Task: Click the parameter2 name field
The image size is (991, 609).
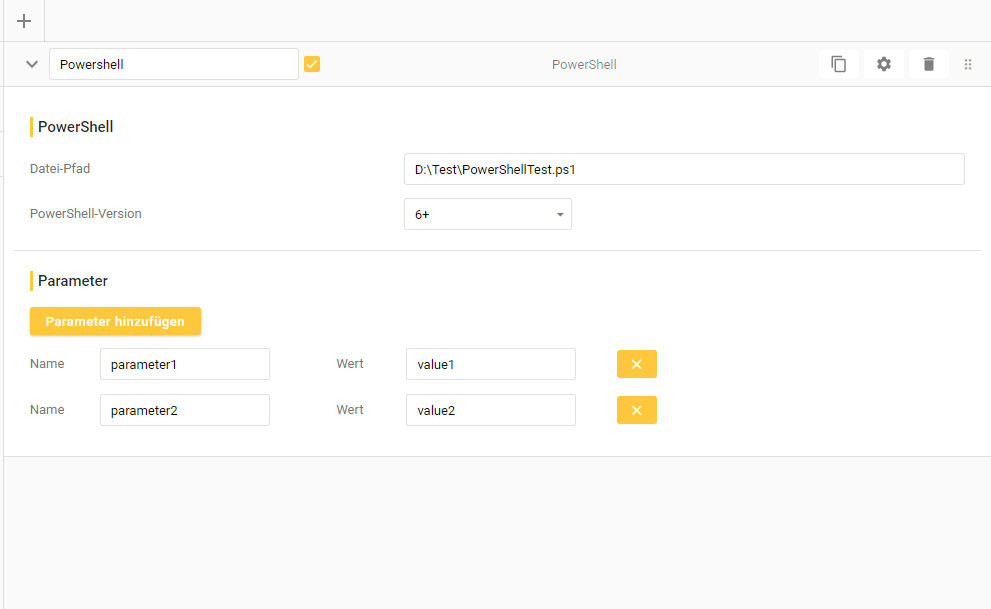Action: (184, 410)
